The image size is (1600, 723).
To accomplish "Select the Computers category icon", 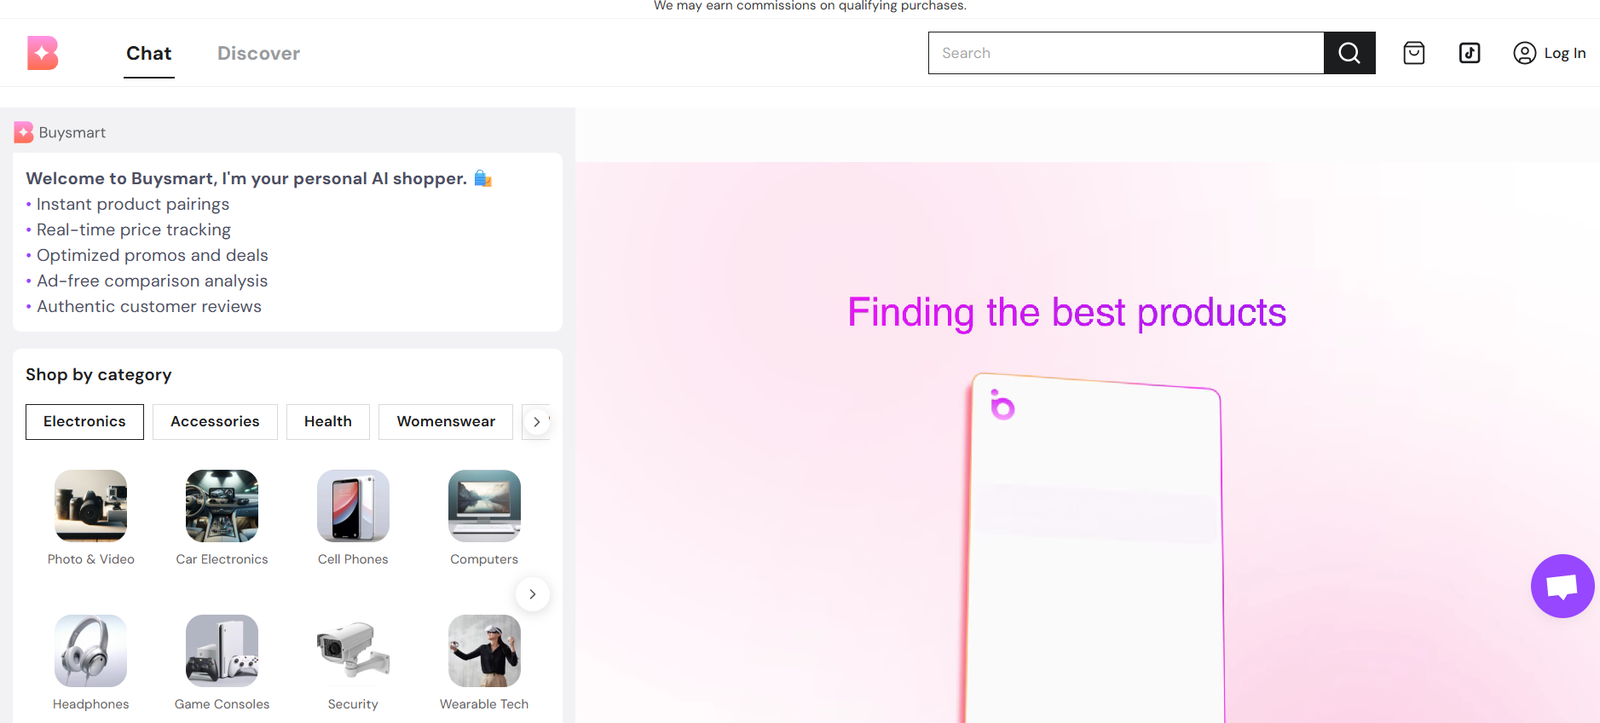I will (484, 506).
